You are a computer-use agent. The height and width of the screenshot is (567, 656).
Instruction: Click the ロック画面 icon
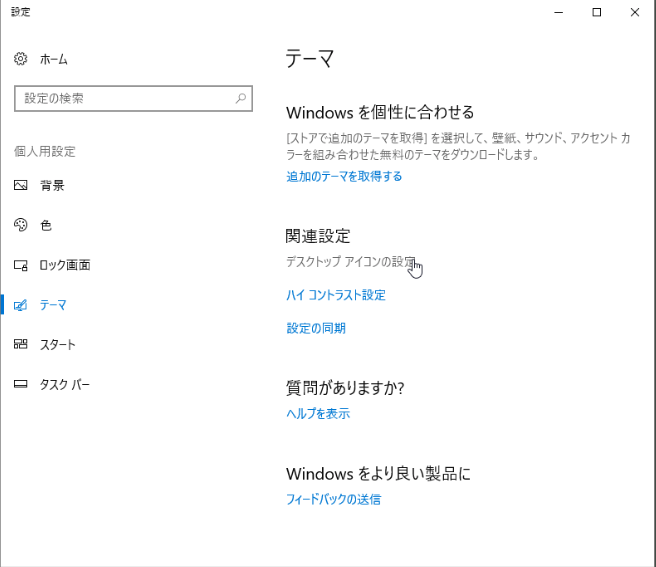coord(20,265)
